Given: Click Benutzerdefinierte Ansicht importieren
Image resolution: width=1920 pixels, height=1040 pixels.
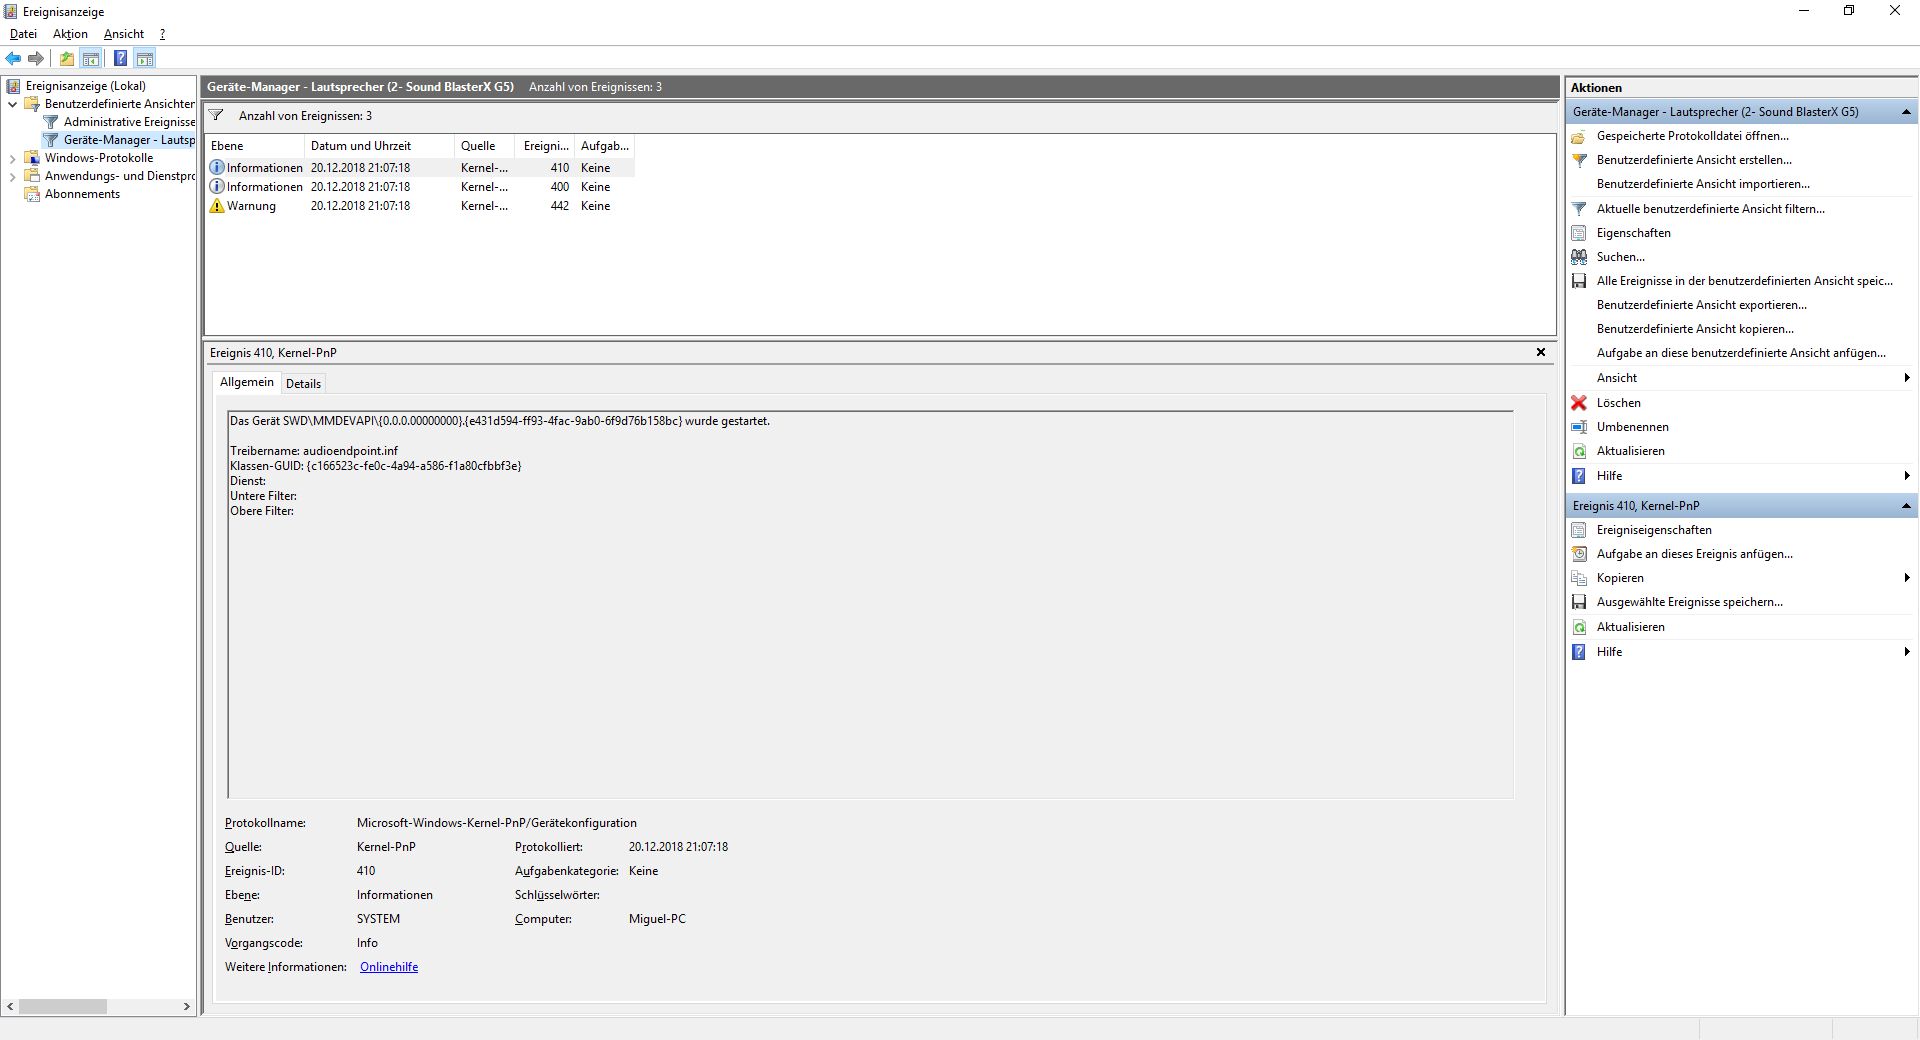Looking at the screenshot, I should pos(1703,184).
